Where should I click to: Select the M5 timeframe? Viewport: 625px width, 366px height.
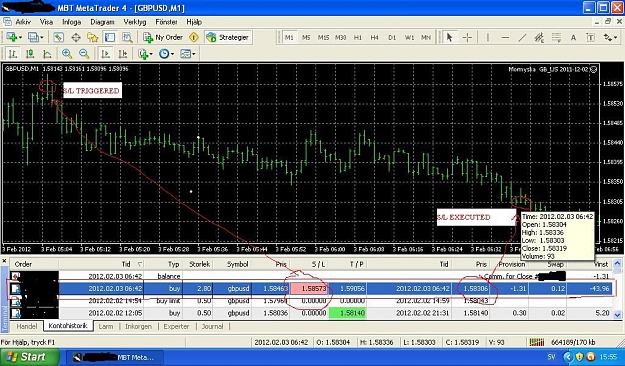(306, 37)
